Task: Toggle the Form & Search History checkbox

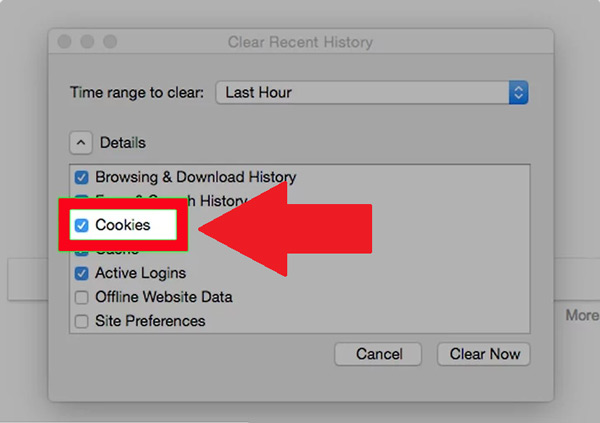Action: (x=82, y=200)
